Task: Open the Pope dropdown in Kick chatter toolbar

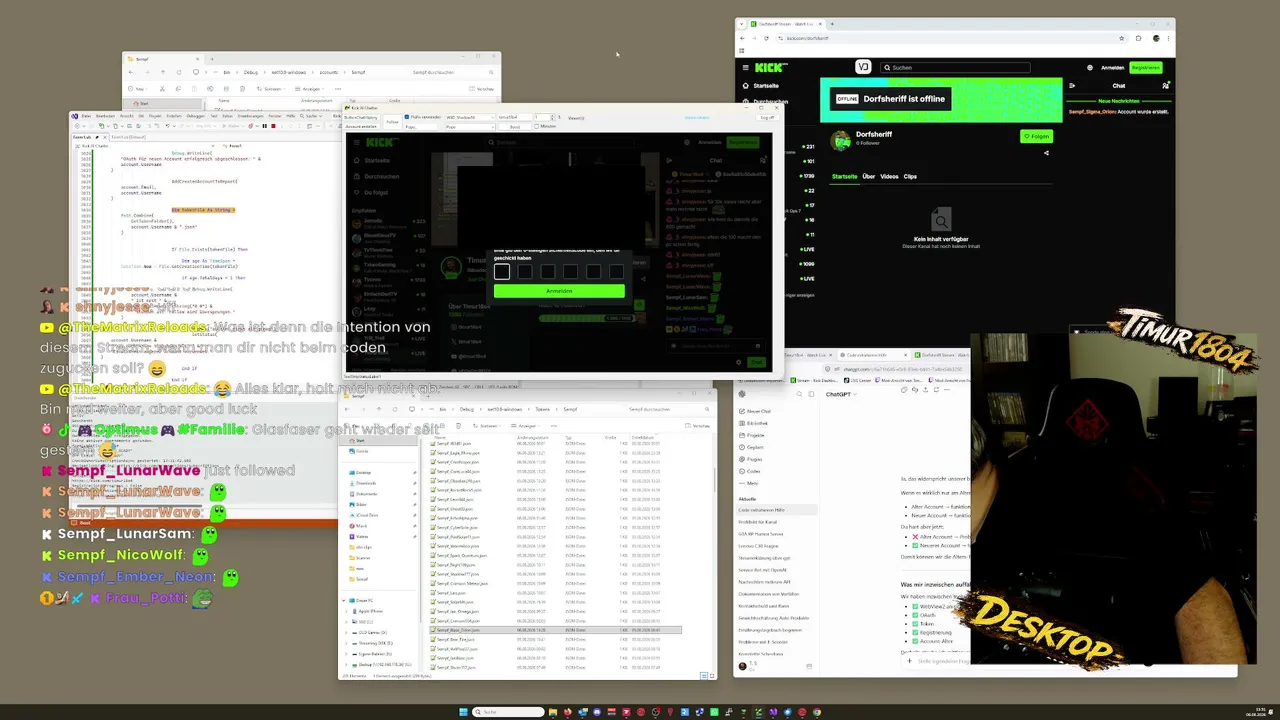Action: tap(469, 127)
